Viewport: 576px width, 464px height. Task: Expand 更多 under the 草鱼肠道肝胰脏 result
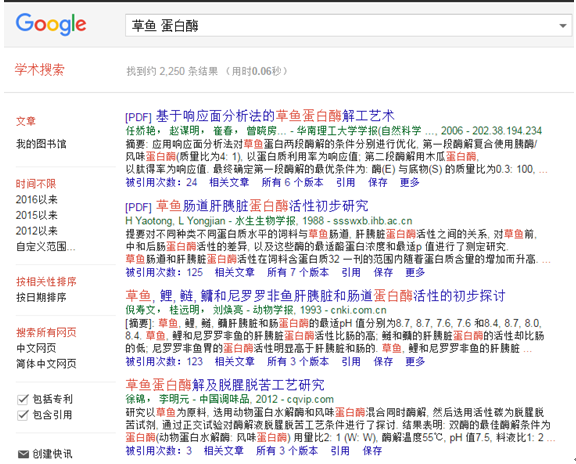415,272
